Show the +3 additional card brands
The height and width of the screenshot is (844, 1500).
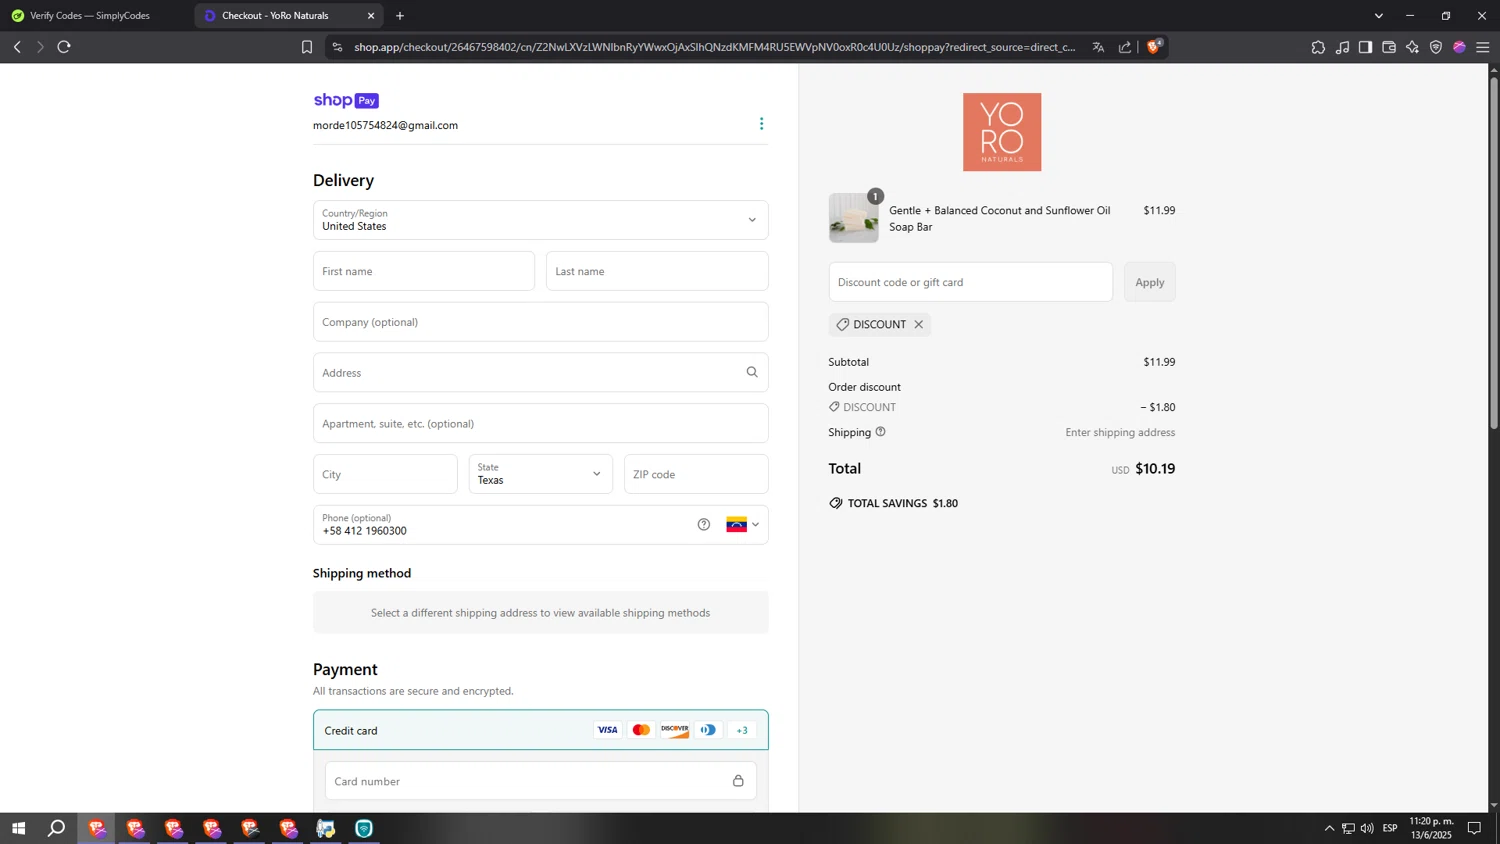(x=742, y=730)
